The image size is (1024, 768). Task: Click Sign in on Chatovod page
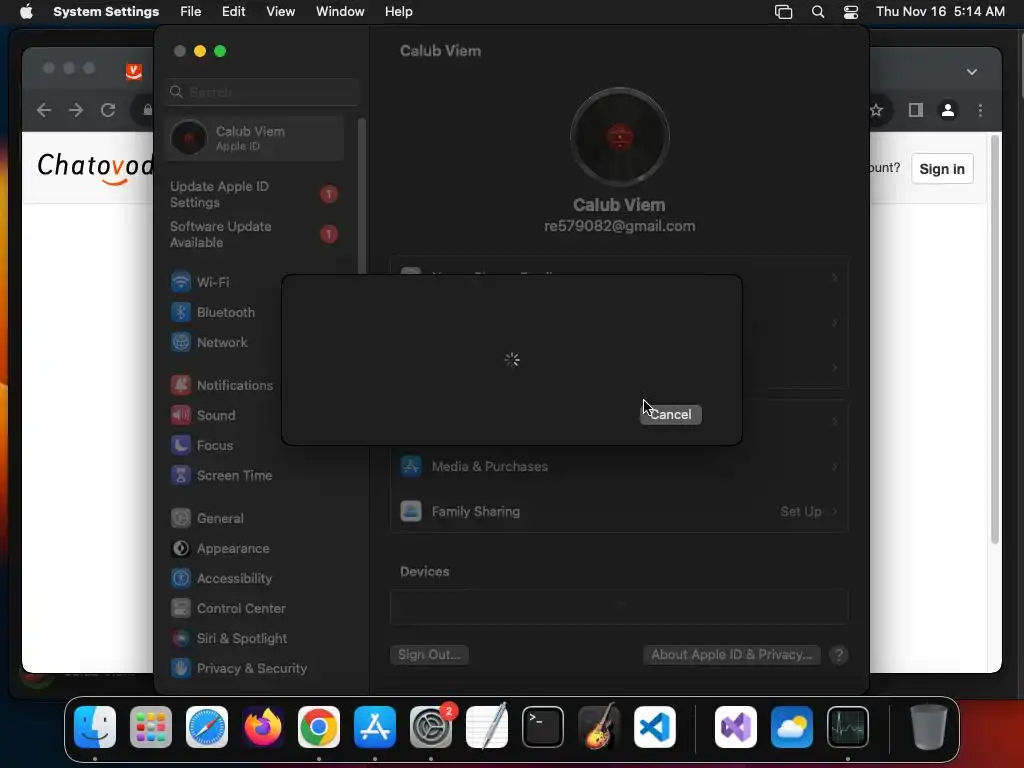[x=942, y=169]
